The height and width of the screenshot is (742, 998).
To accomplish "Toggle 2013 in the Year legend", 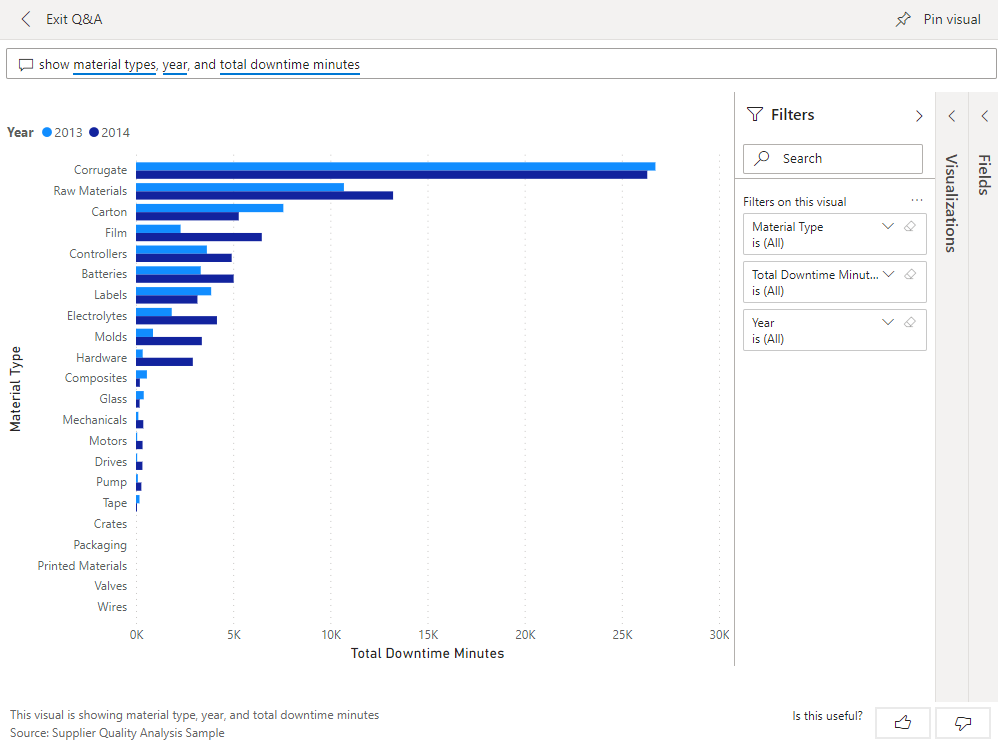I will click(60, 131).
